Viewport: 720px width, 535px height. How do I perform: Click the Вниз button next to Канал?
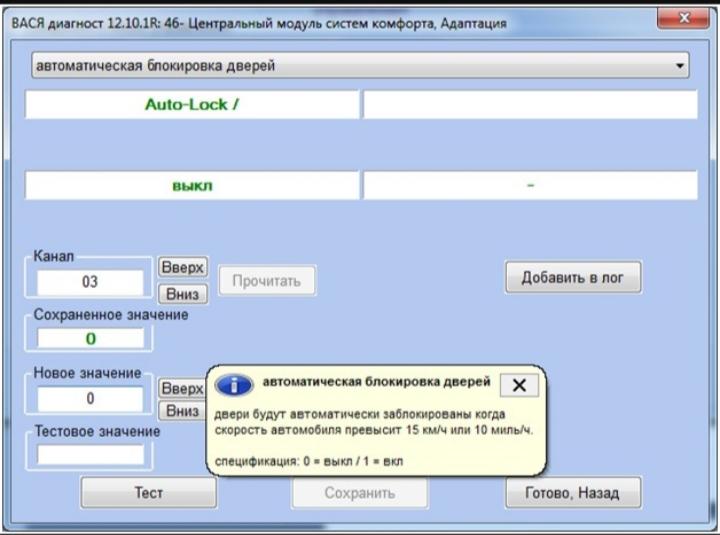pos(183,294)
